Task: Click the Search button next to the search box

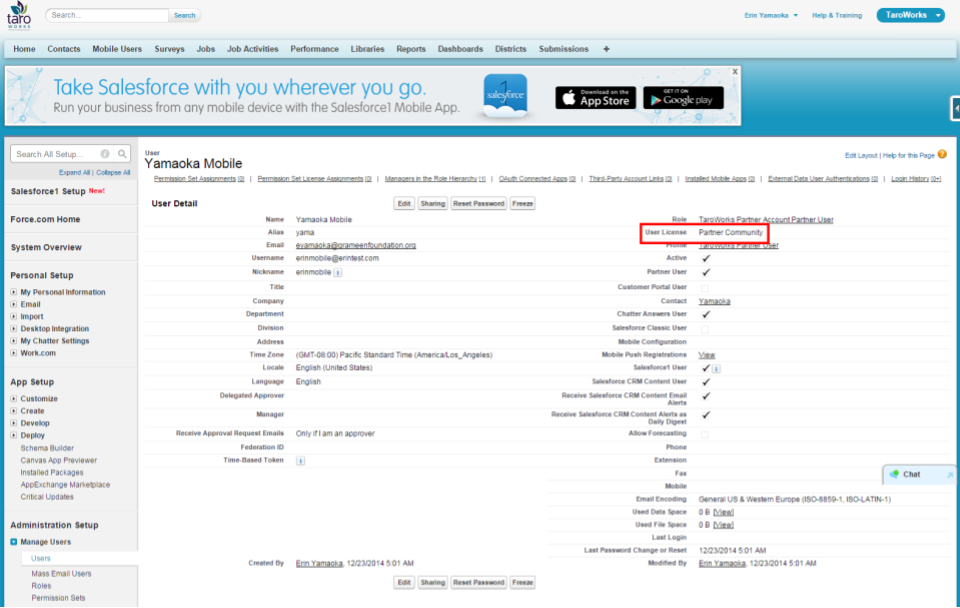Action: coord(184,15)
